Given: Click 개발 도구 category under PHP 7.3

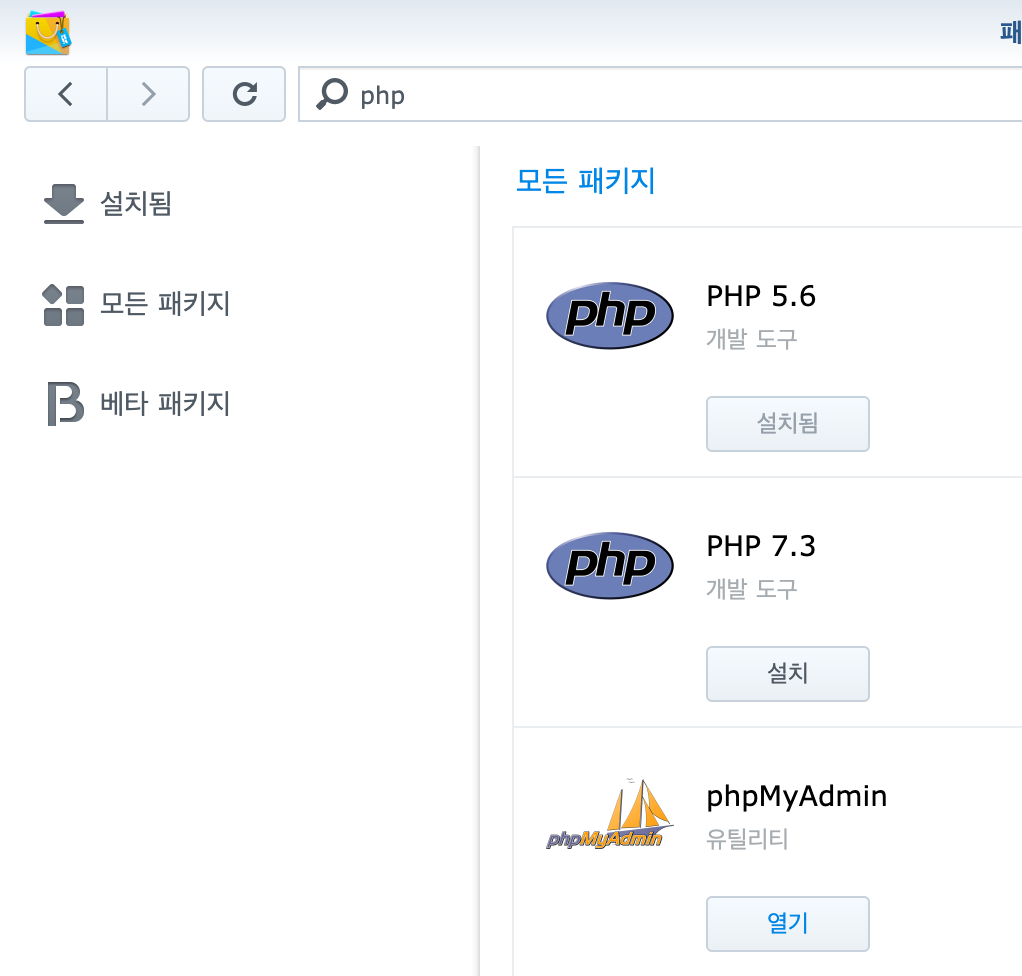Looking at the screenshot, I should pos(752,589).
